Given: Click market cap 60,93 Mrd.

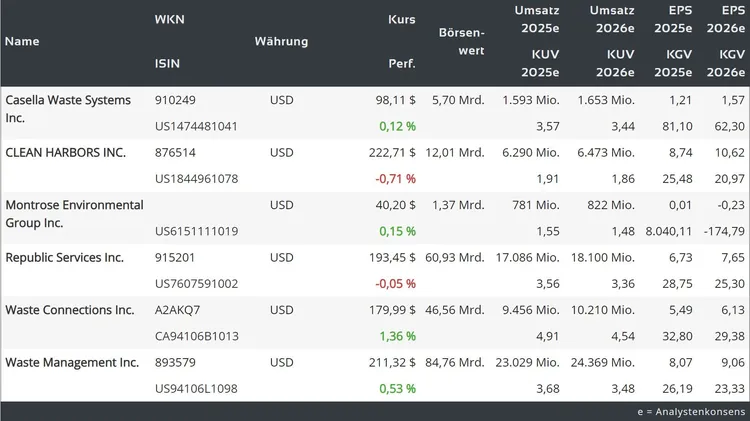Looking at the screenshot, I should click(455, 257).
